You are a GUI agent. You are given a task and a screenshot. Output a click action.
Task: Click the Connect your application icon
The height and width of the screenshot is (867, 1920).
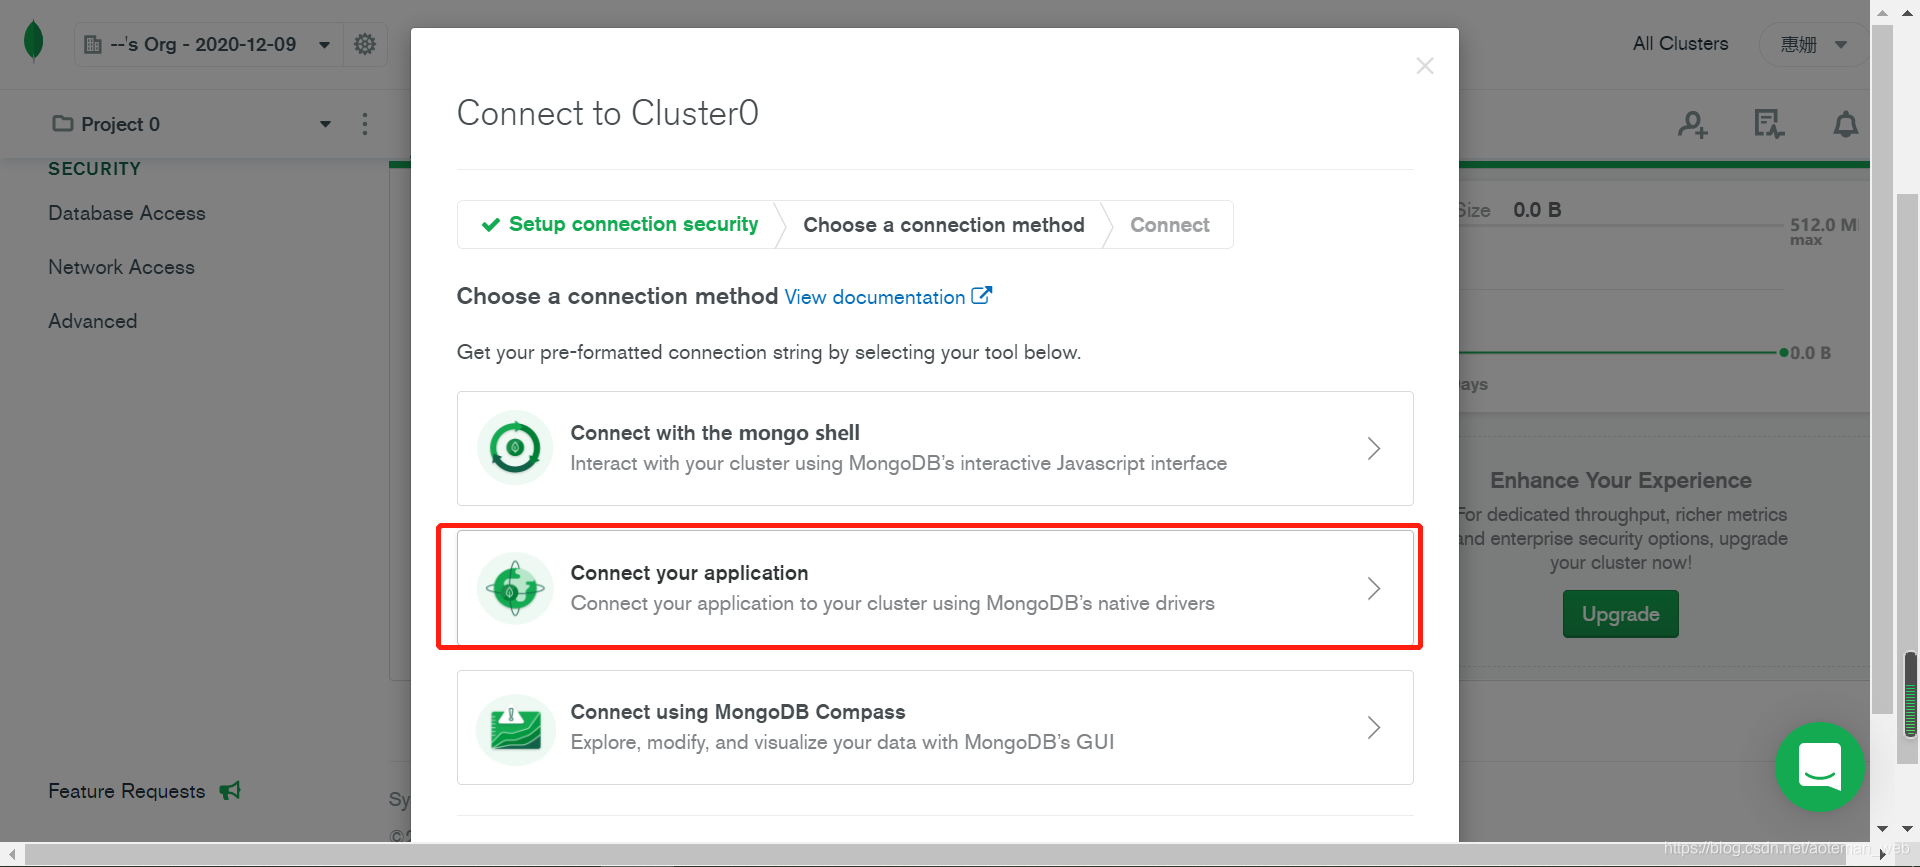tap(515, 588)
